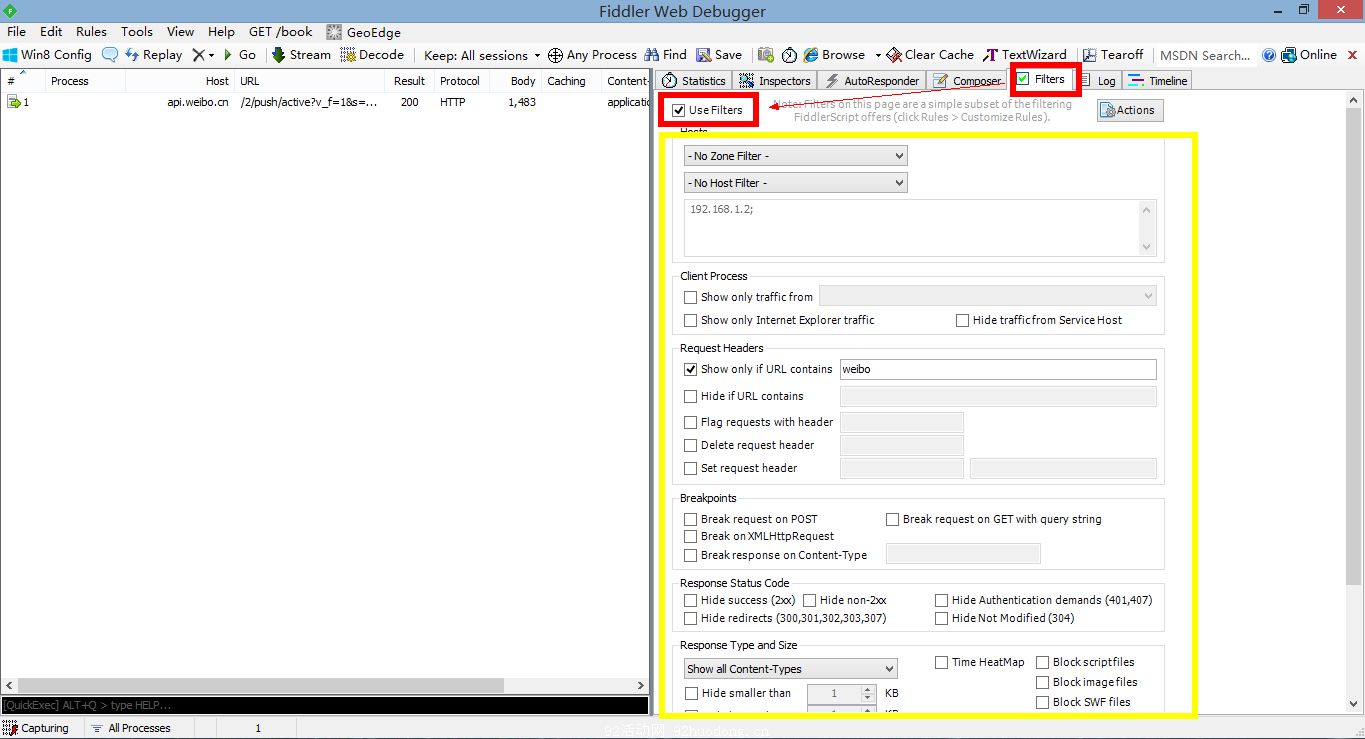1365x739 pixels.
Task: Click the Decode toolbar icon
Action: tap(348, 55)
